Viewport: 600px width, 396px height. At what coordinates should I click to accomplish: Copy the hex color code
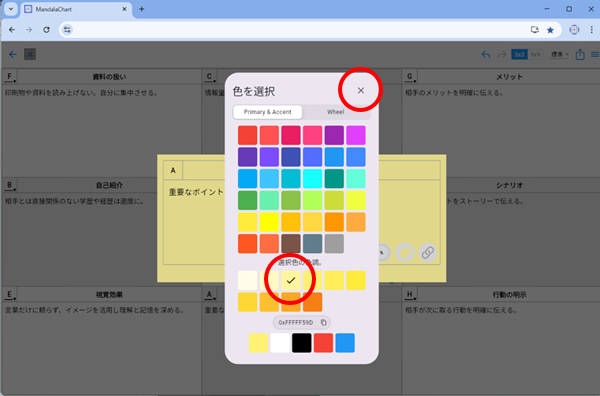(323, 323)
